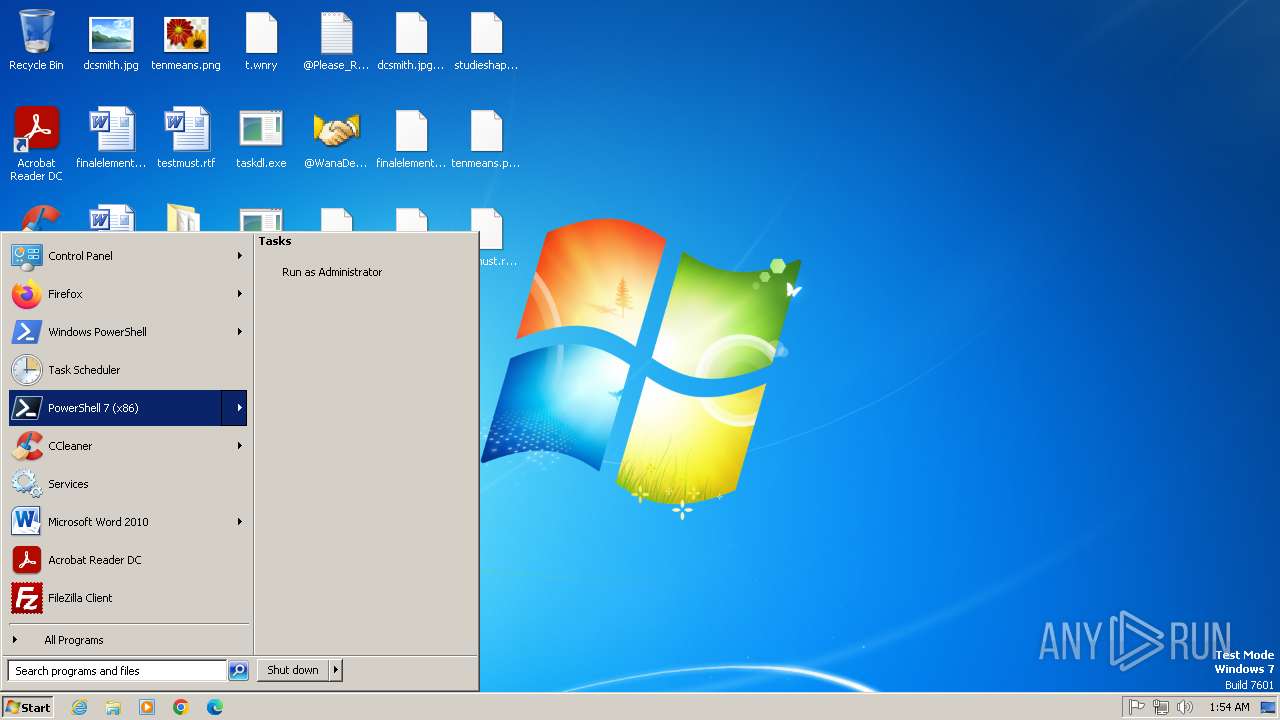Viewport: 1280px width, 720px height.
Task: Select the tenmeans.p... blank file icon
Action: [x=486, y=138]
